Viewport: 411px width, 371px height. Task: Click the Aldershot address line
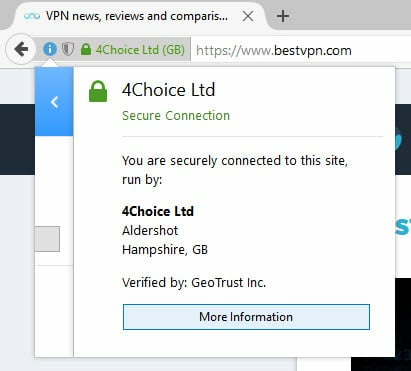[150, 230]
